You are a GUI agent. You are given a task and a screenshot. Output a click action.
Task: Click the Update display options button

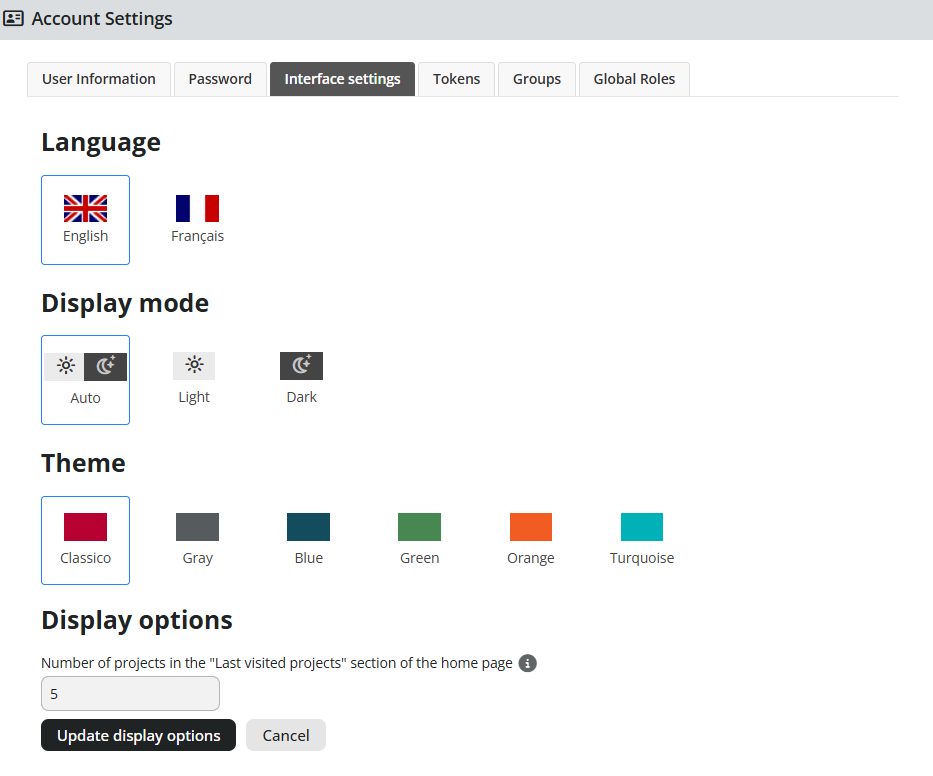pos(138,735)
